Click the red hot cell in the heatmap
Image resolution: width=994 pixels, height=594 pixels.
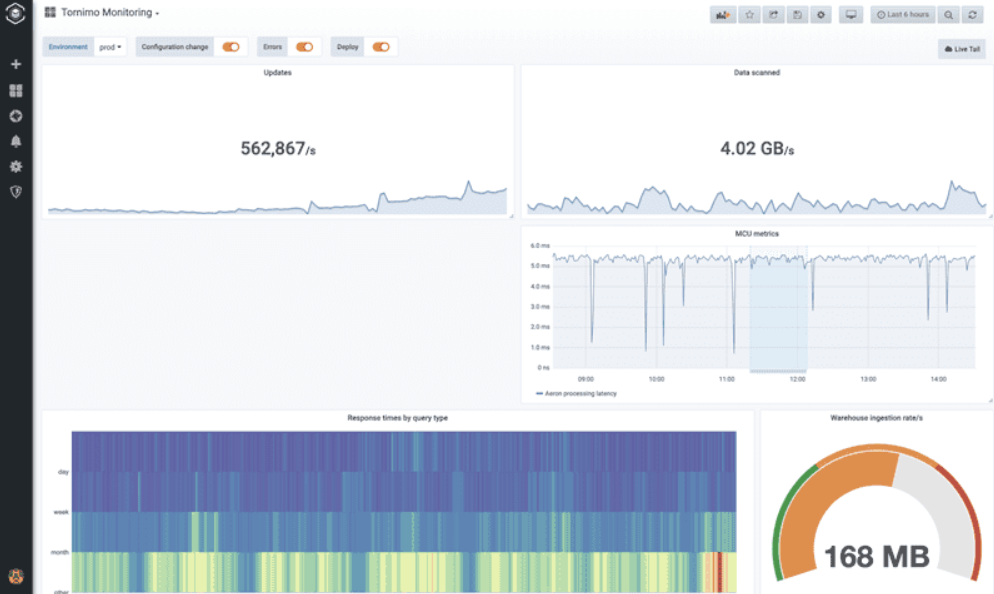point(719,572)
